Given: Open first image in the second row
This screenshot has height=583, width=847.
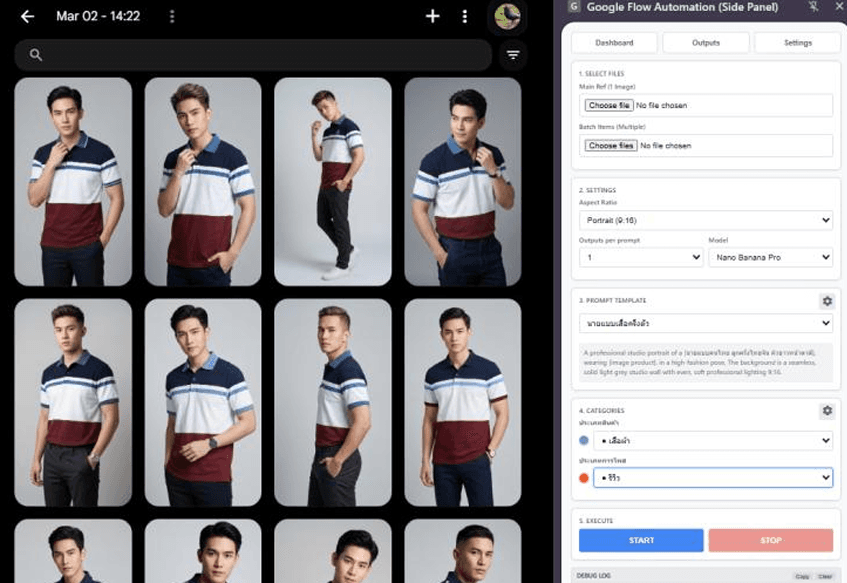Looking at the screenshot, I should point(73,403).
